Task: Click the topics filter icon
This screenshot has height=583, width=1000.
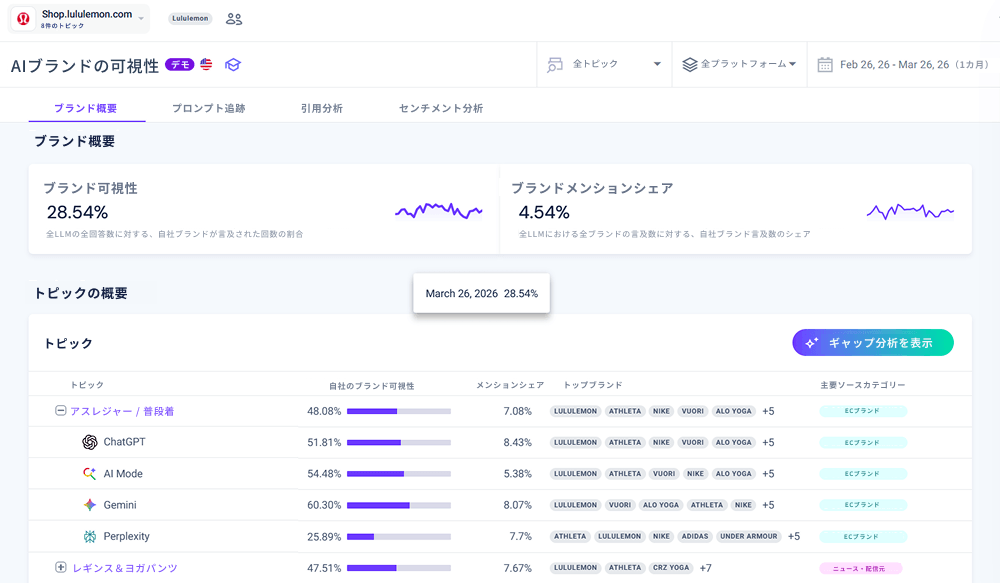Action: point(555,64)
